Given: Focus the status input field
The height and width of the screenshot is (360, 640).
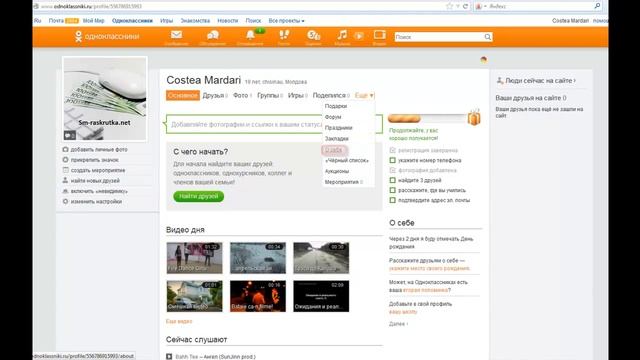Looking at the screenshot, I should tap(274, 124).
